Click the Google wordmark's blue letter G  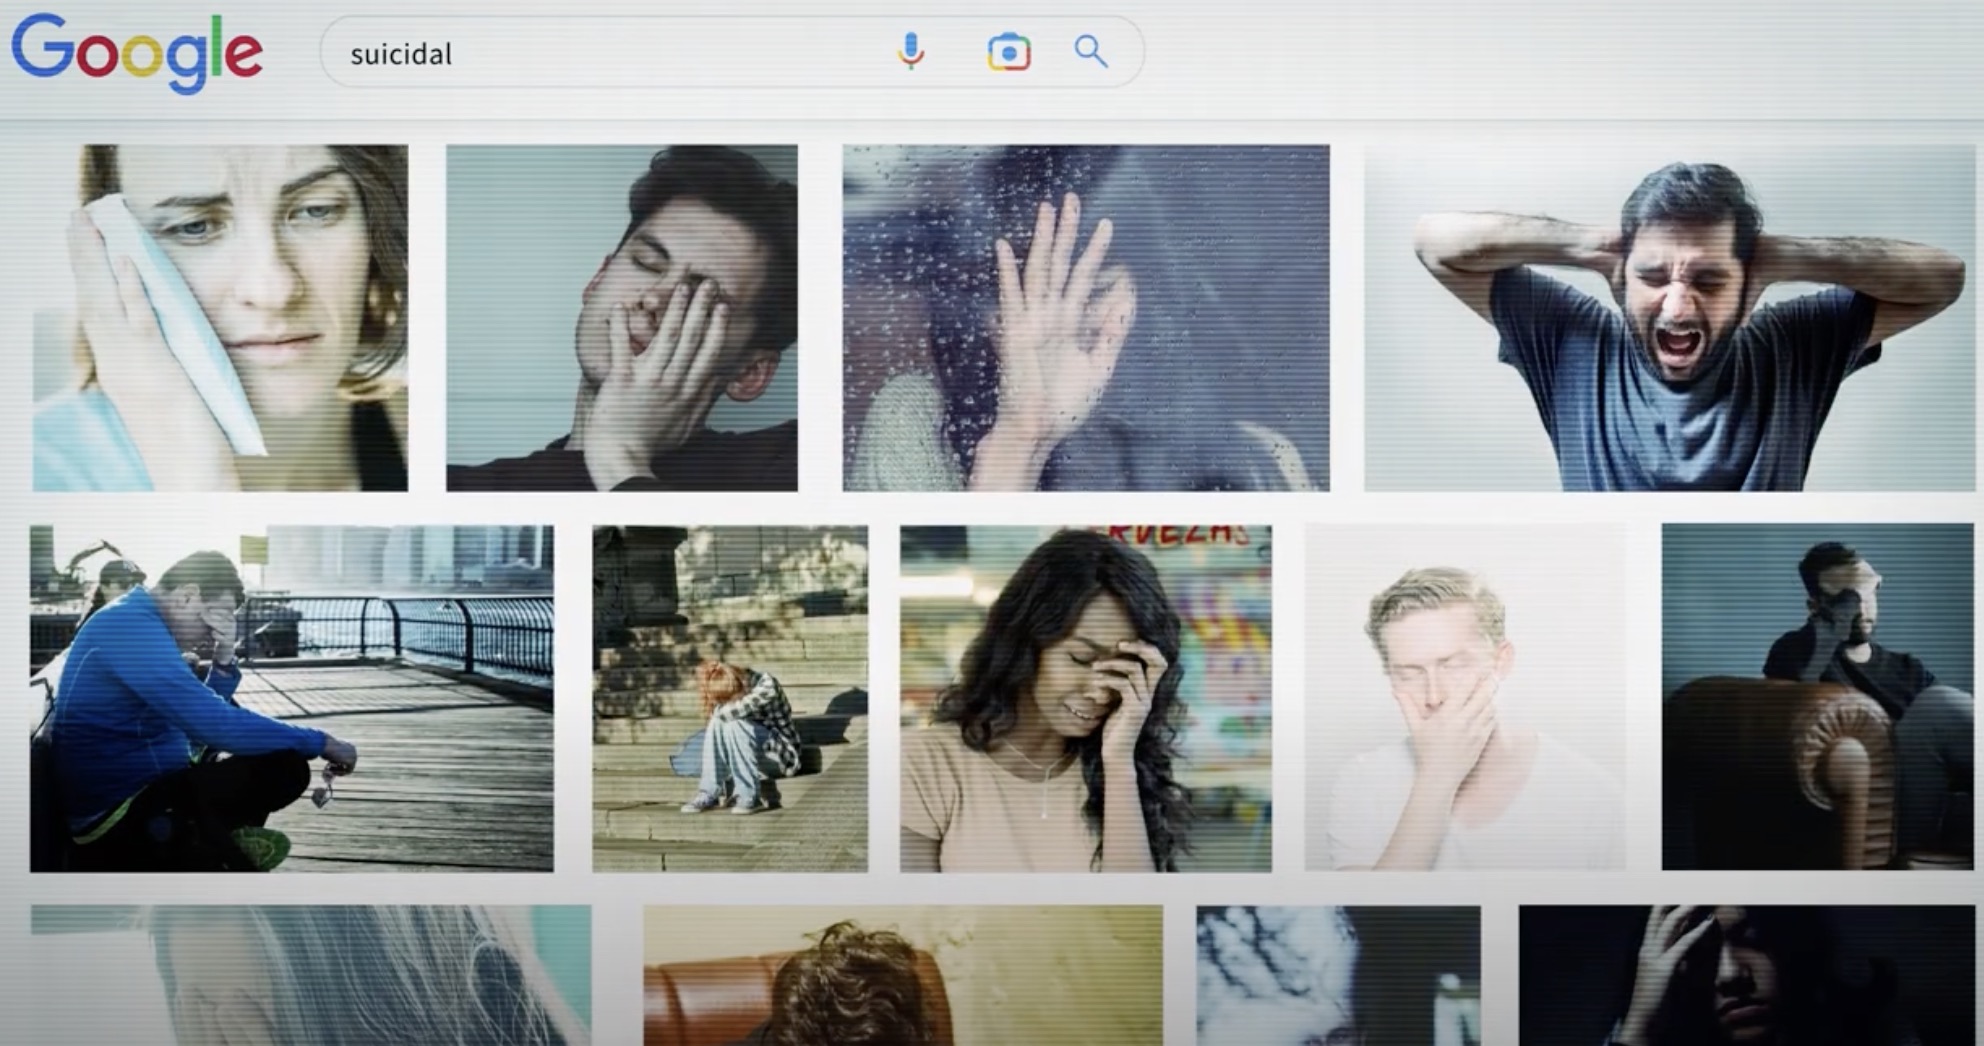(42, 46)
